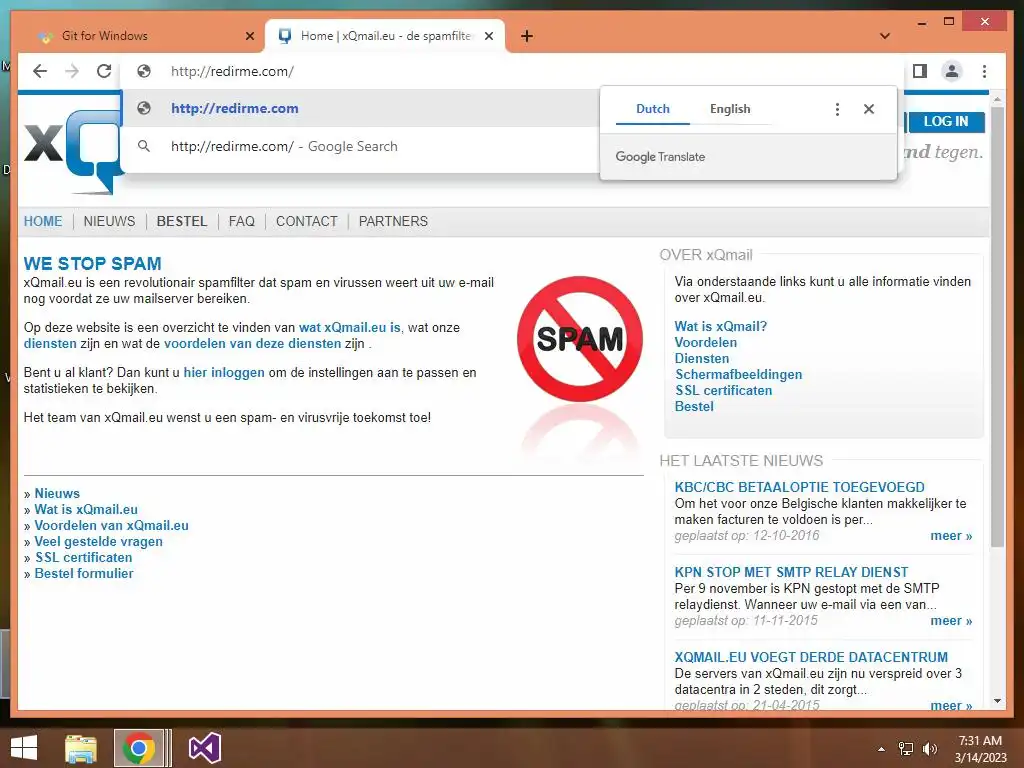The height and width of the screenshot is (768, 1024).
Task: Open 'SSL certificaten' link in bottom list
Action: 84,558
